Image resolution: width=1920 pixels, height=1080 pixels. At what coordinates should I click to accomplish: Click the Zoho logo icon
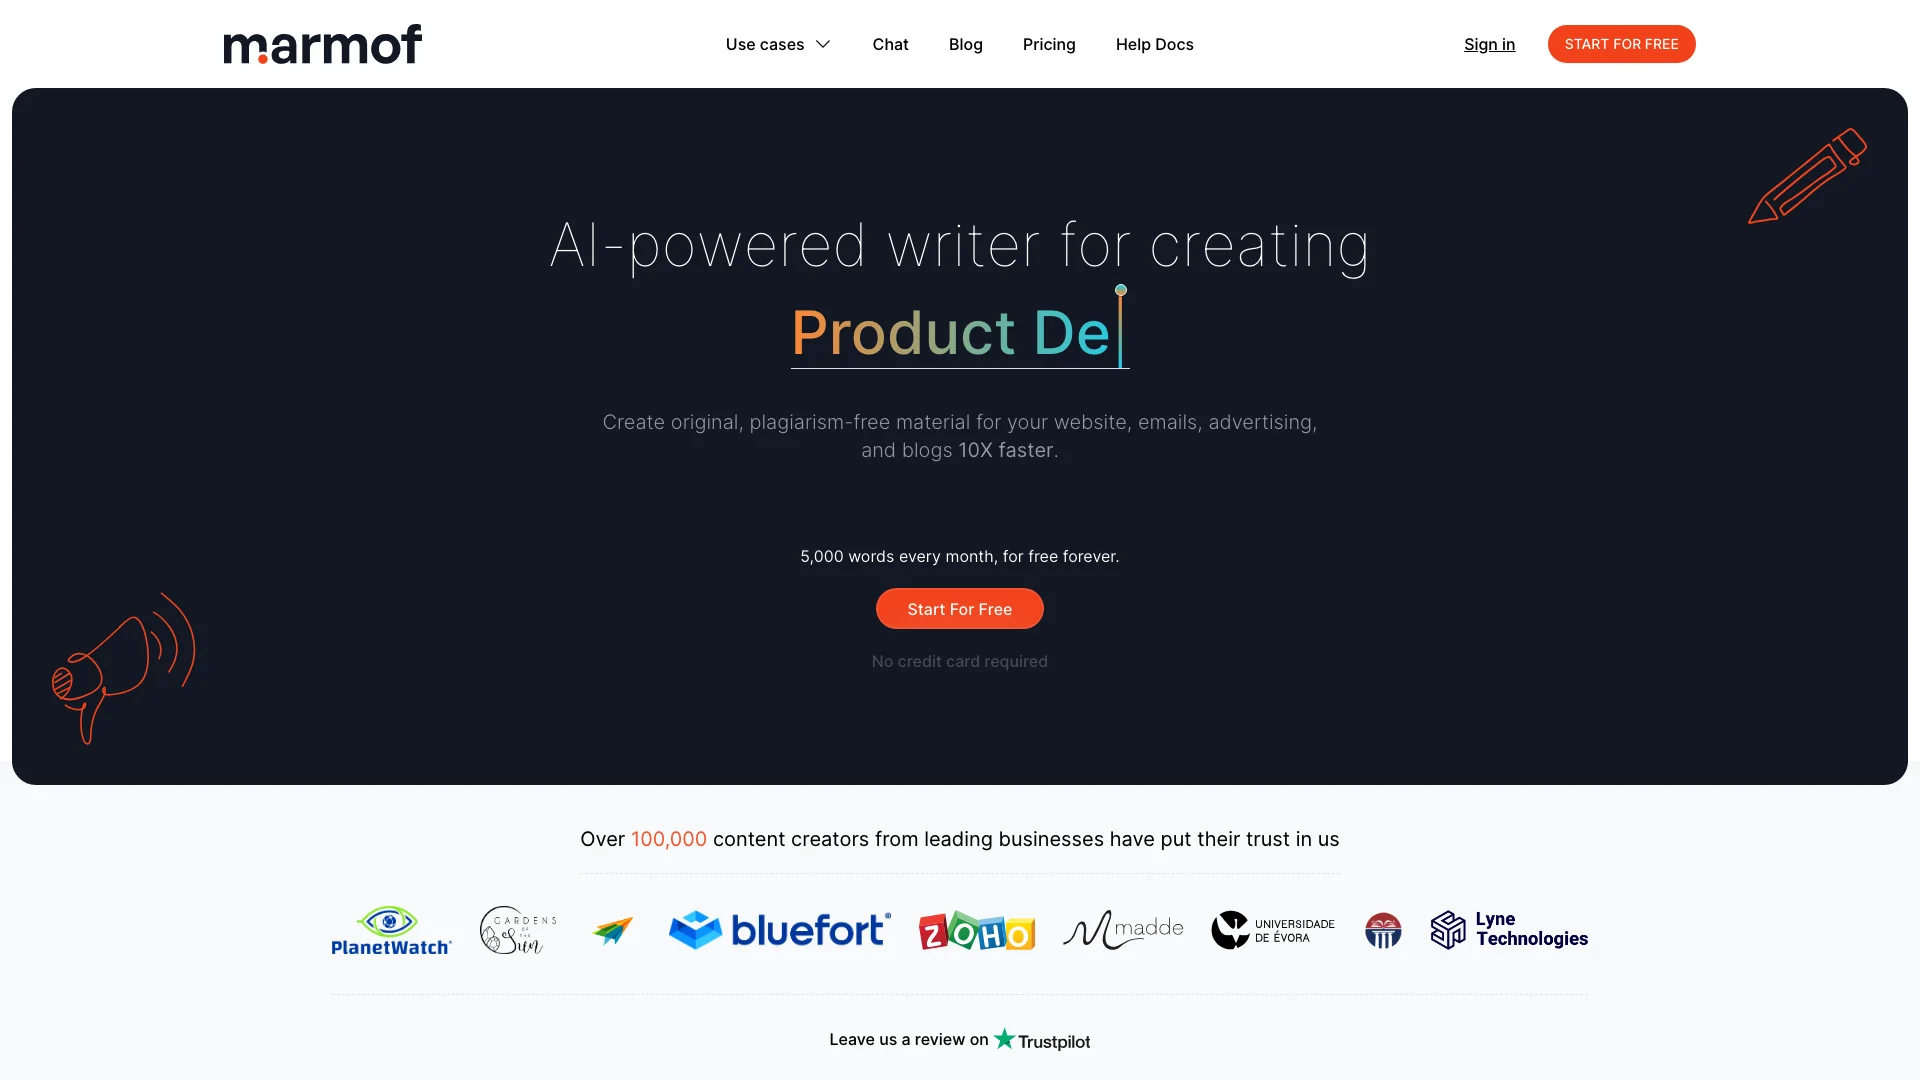(x=977, y=930)
